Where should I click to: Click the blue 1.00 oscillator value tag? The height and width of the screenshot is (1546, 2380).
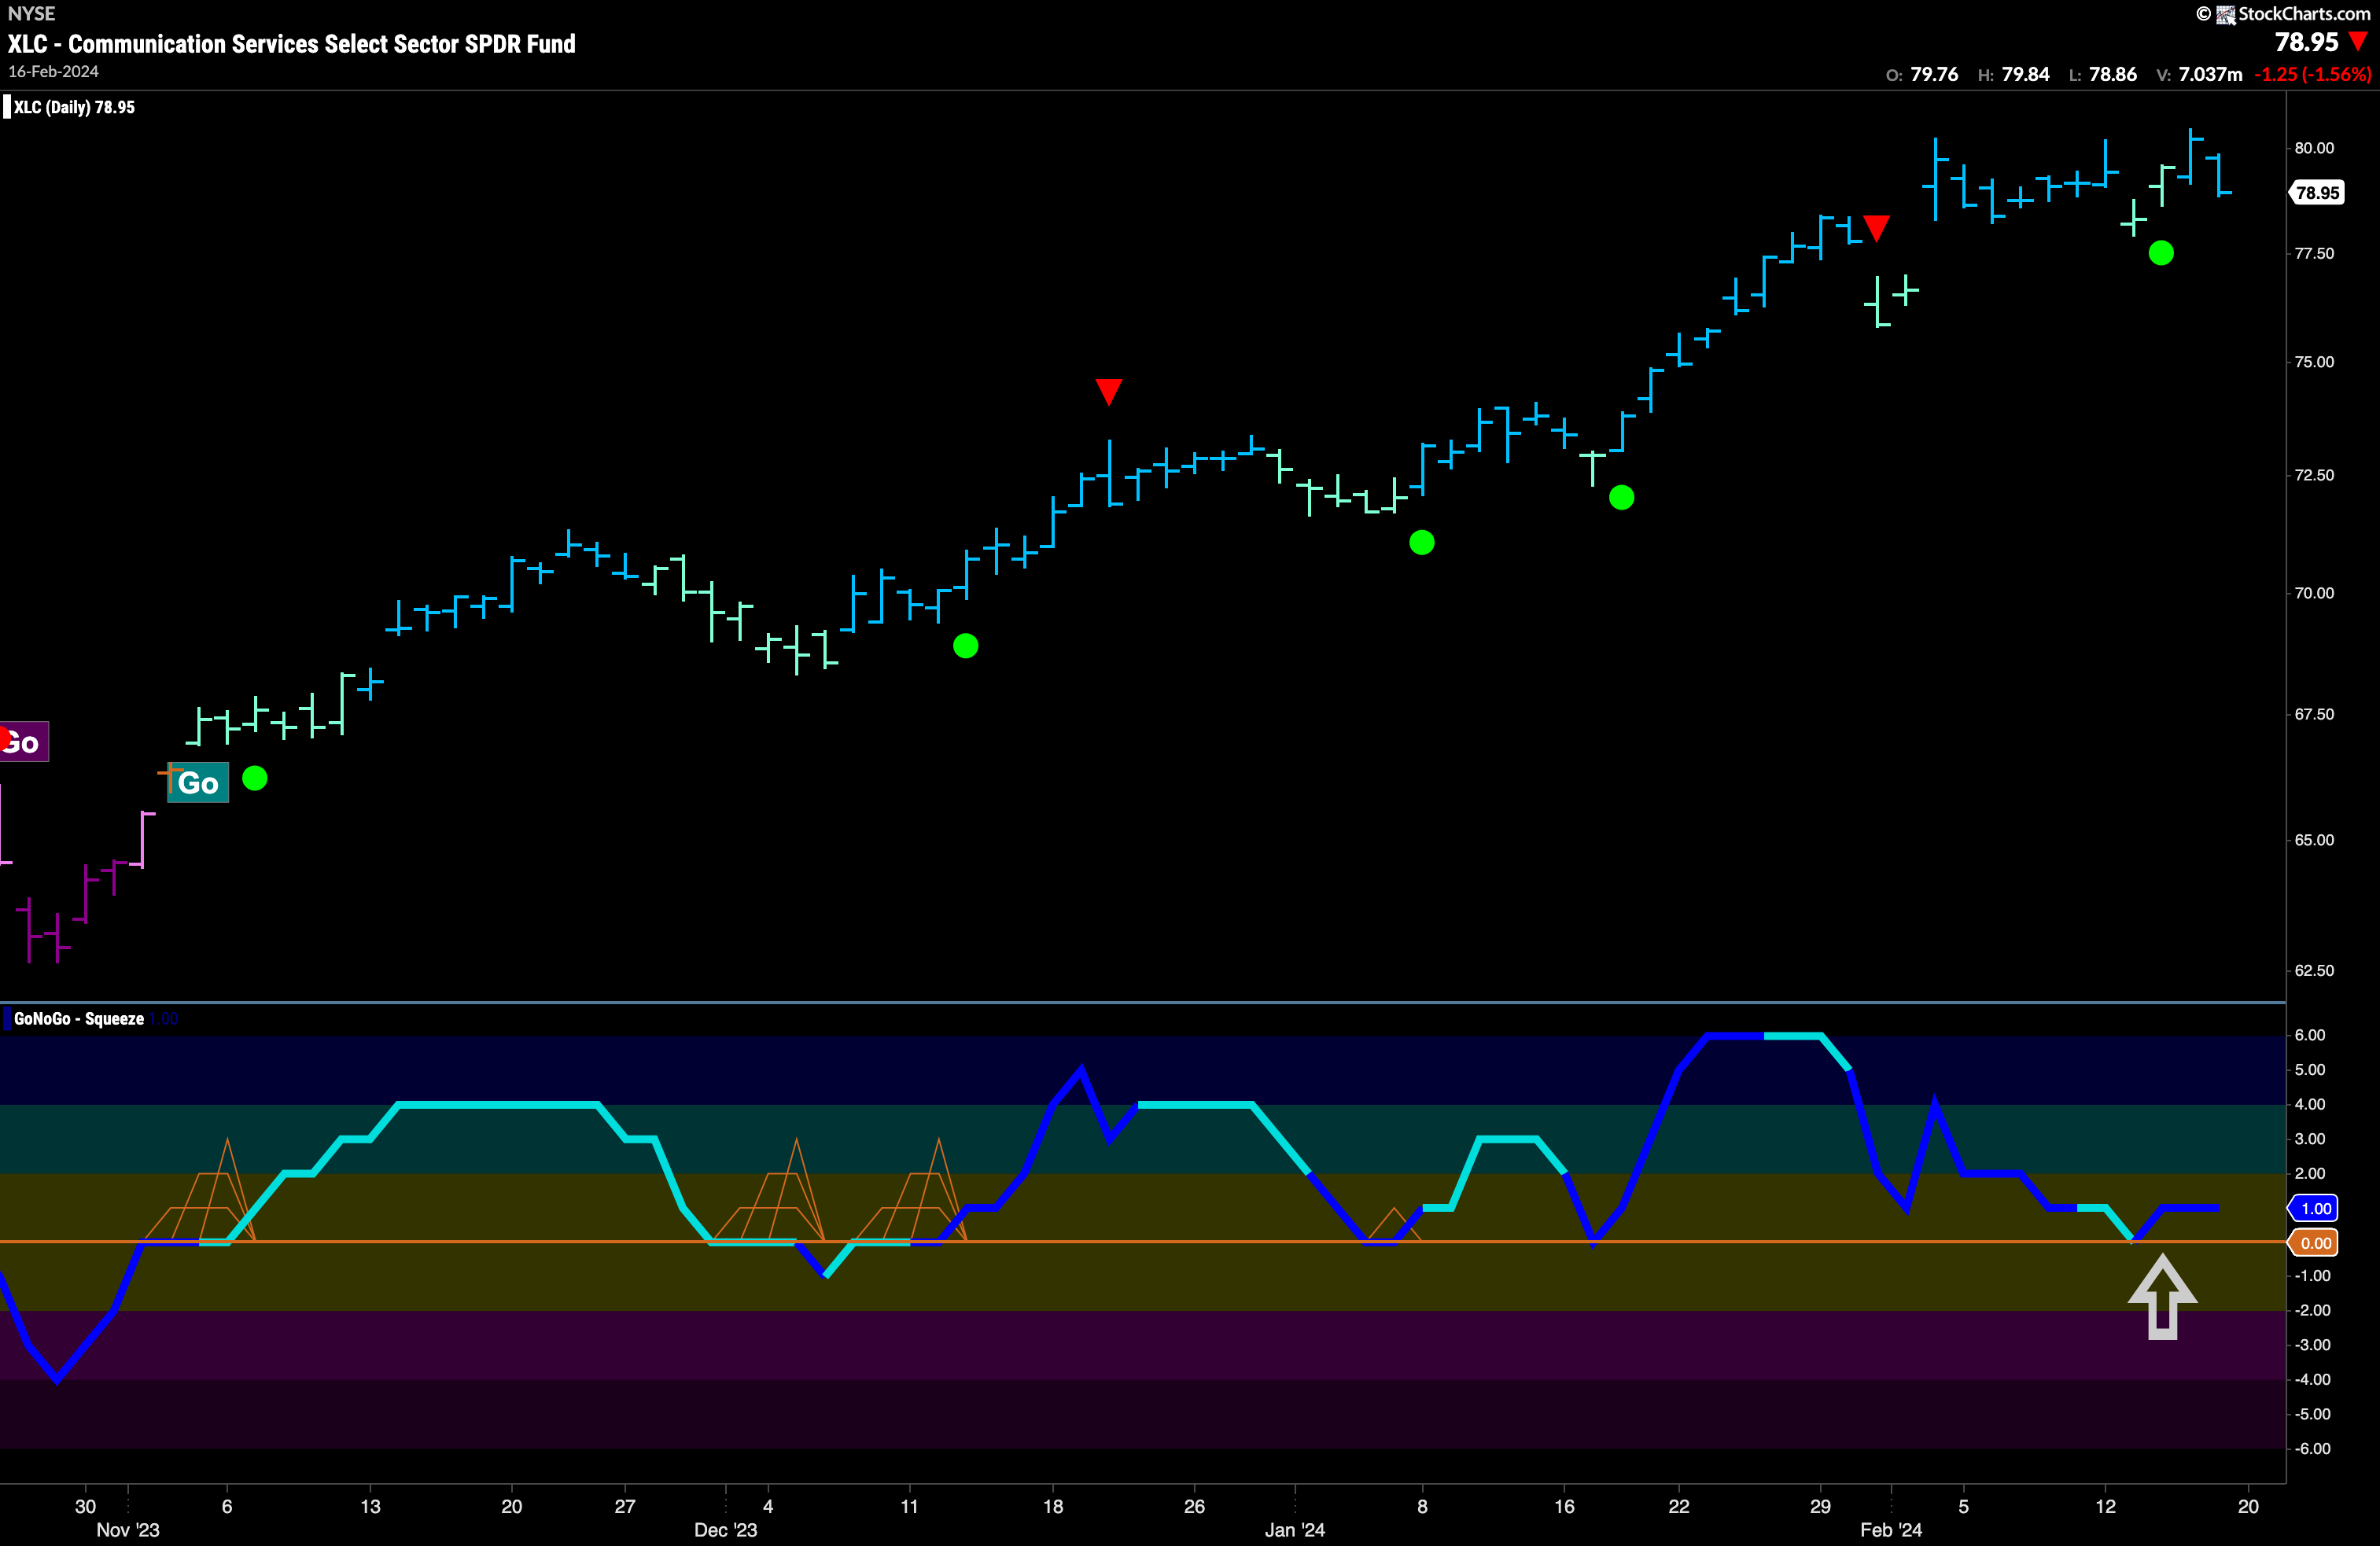pos(2315,1208)
